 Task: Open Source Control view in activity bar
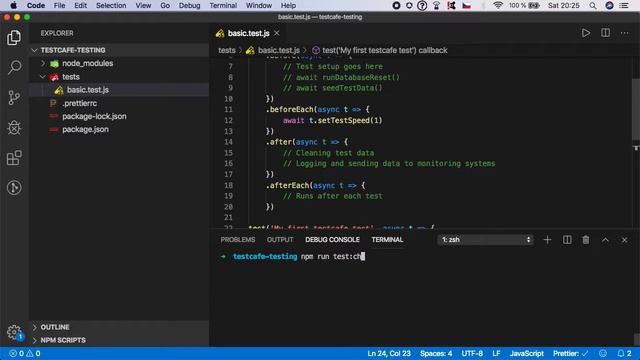14,98
